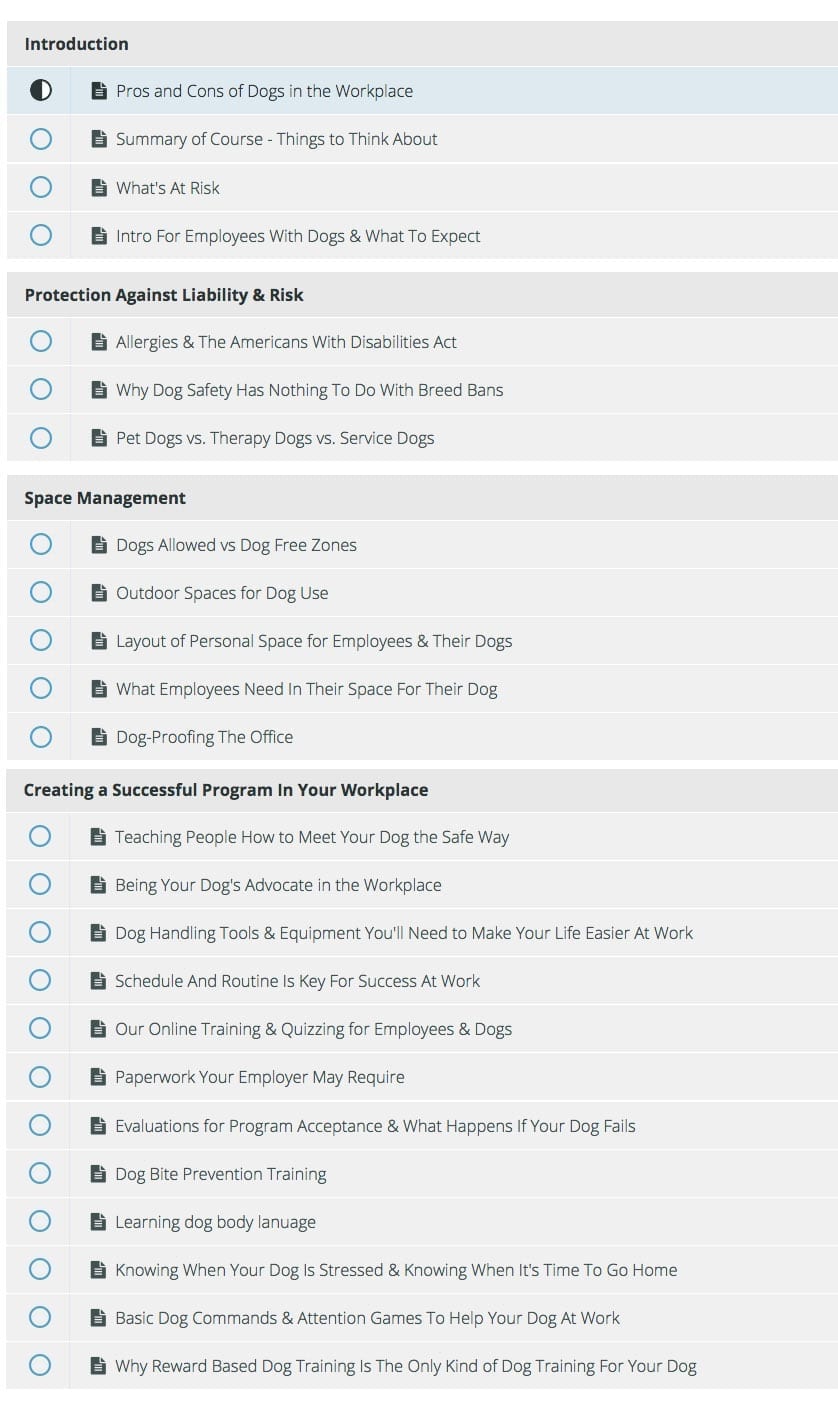The height and width of the screenshot is (1404, 838).
Task: Open Why Reward Based Dog Training lesson
Action: click(x=405, y=1366)
